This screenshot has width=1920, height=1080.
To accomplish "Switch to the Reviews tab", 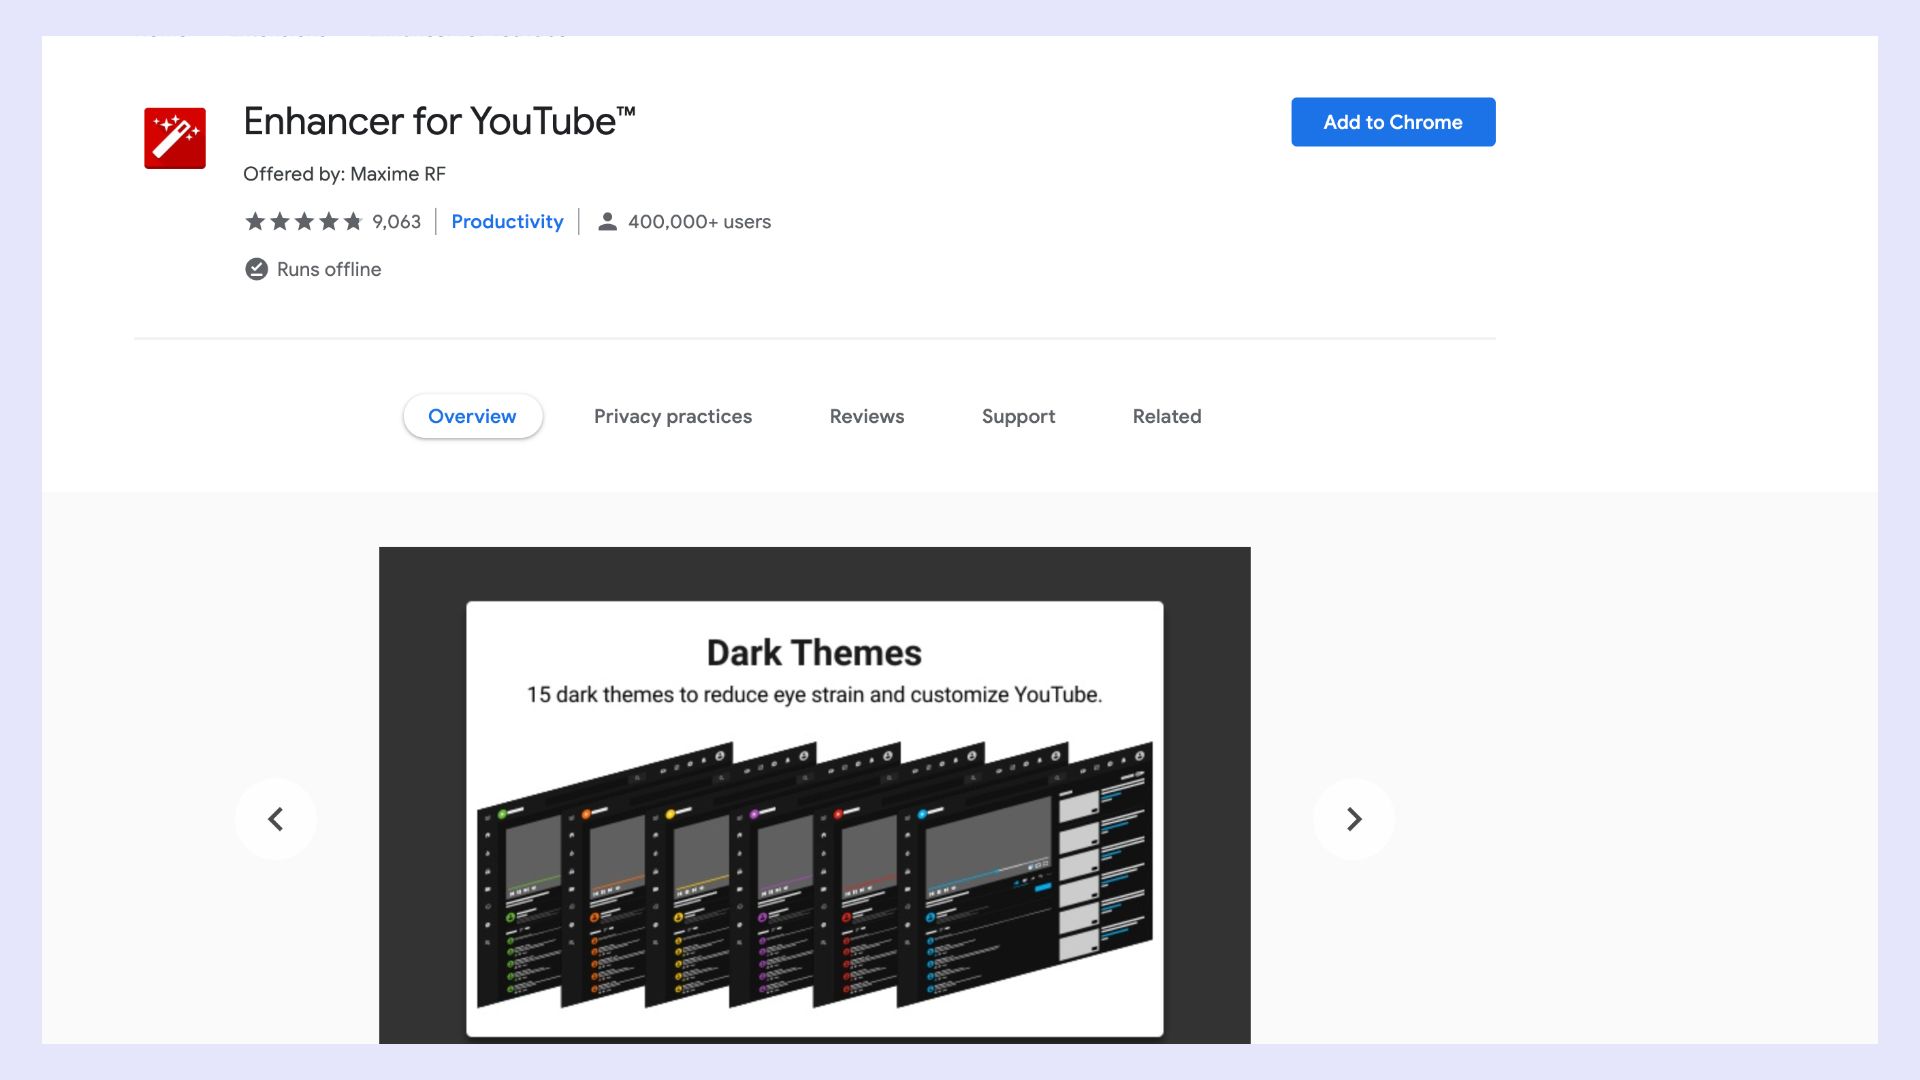I will (866, 416).
